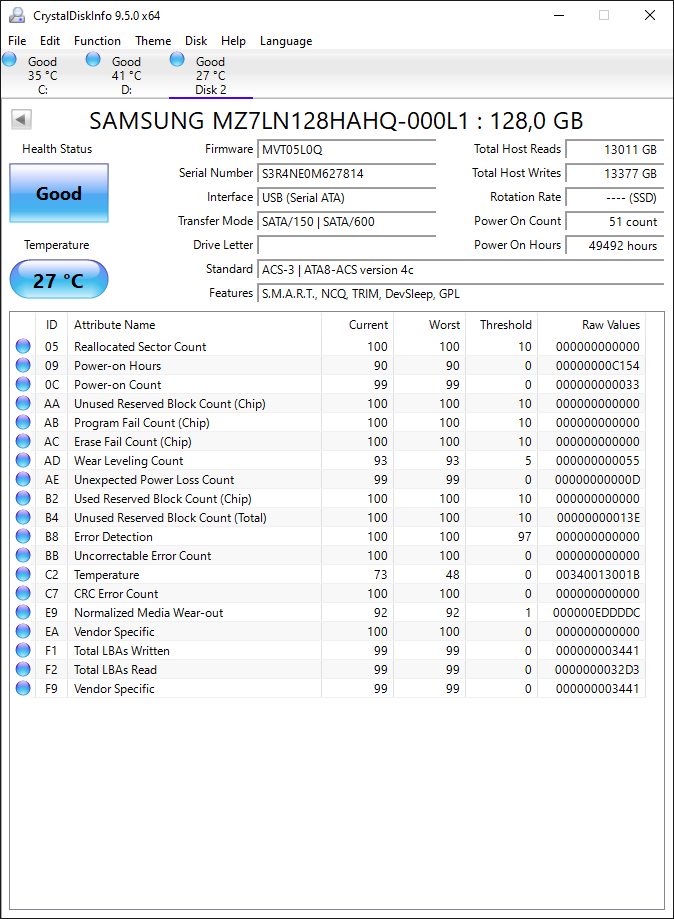Click status orb of Power-on Hours row

pyautogui.click(x=23, y=365)
